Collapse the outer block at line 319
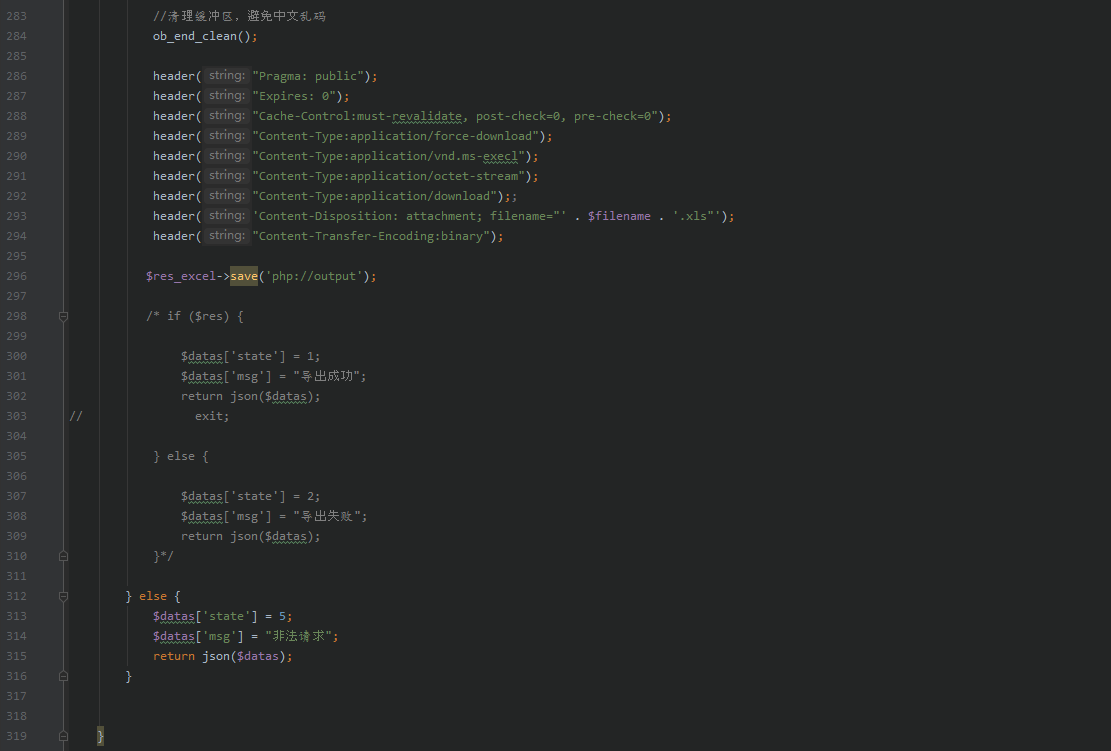 pyautogui.click(x=63, y=735)
